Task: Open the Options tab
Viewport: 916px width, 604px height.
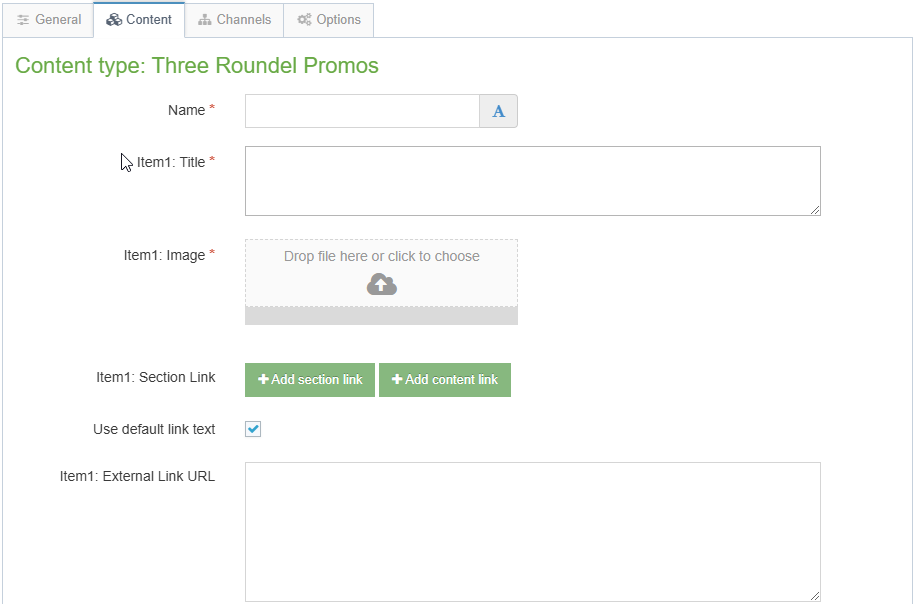Action: click(328, 19)
